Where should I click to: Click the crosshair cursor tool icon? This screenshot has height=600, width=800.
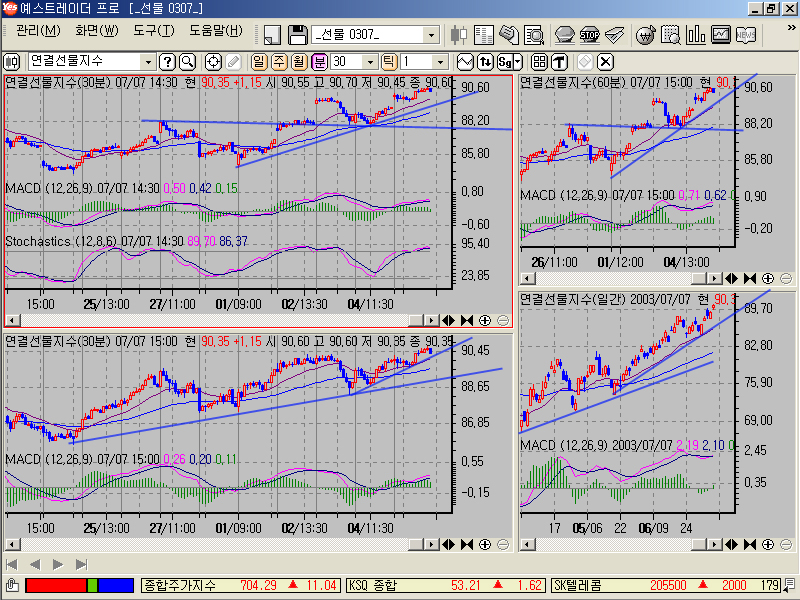click(x=213, y=61)
